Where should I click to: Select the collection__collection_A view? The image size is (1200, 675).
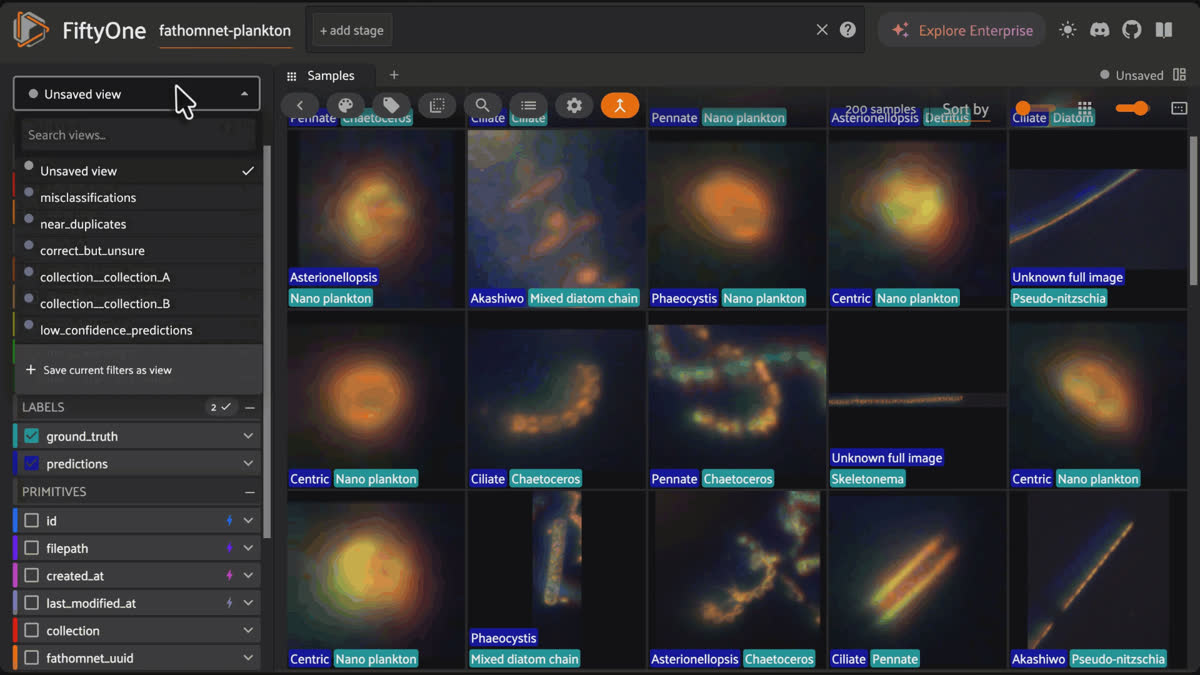click(138, 277)
